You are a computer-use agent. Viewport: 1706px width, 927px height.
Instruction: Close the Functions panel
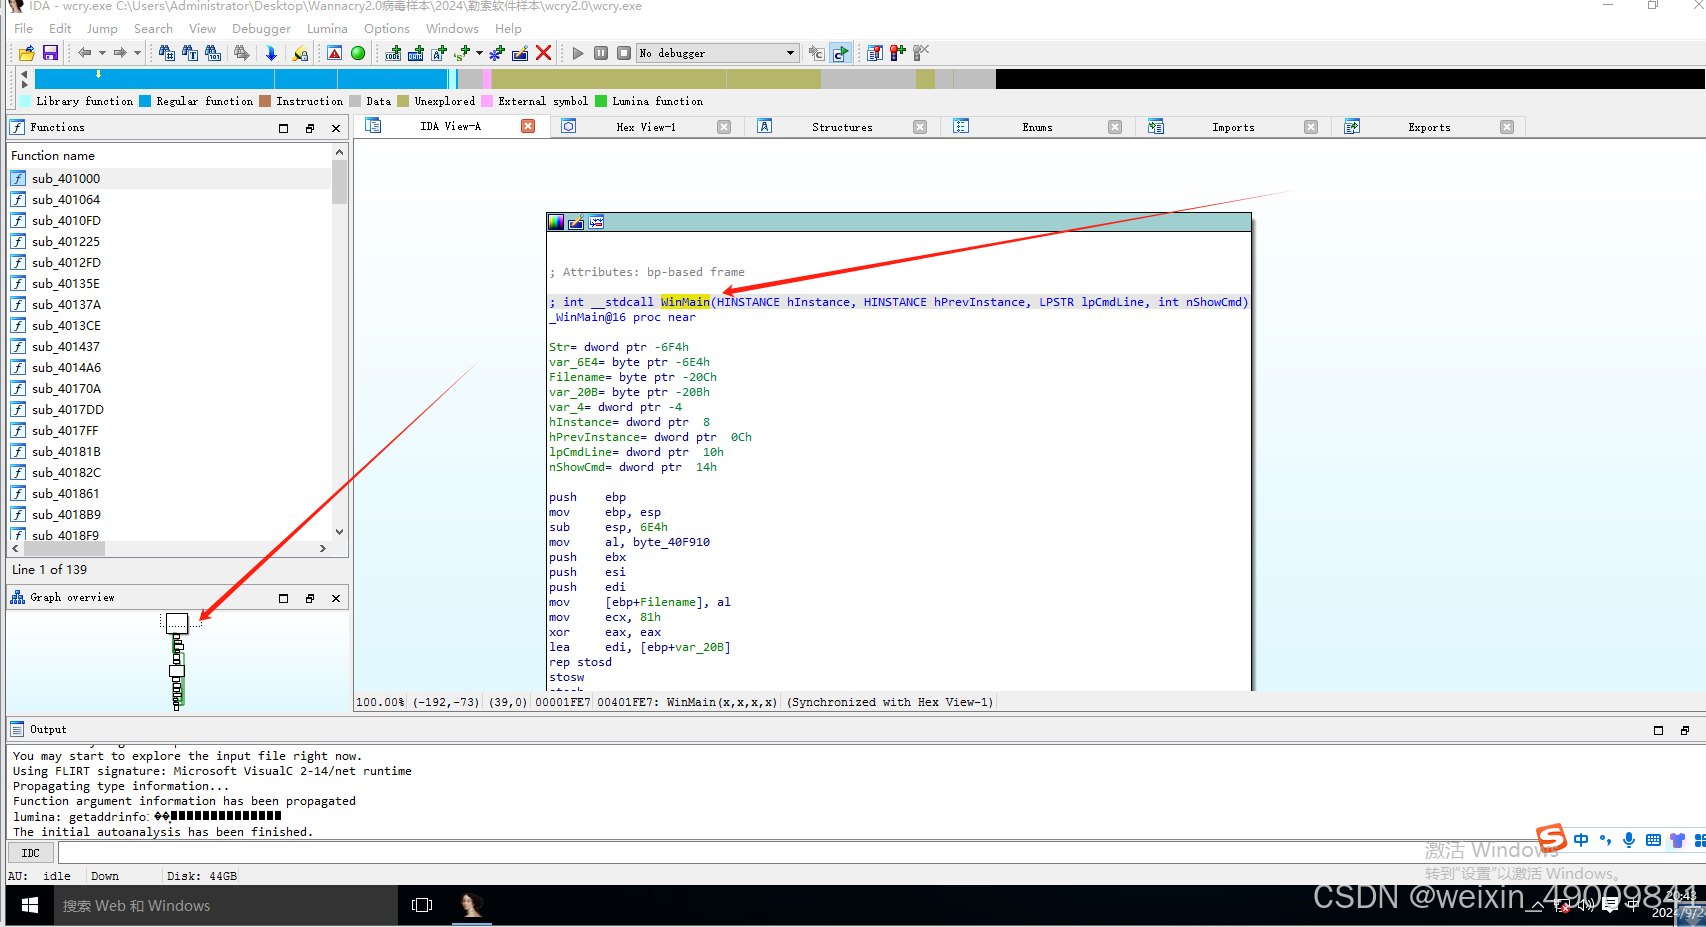coord(336,128)
